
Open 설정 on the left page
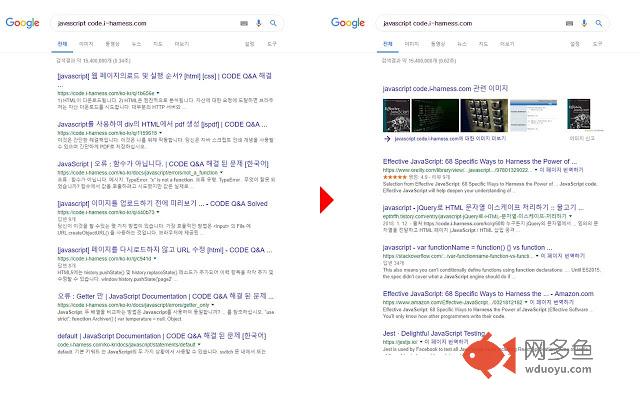pyautogui.click(x=249, y=44)
